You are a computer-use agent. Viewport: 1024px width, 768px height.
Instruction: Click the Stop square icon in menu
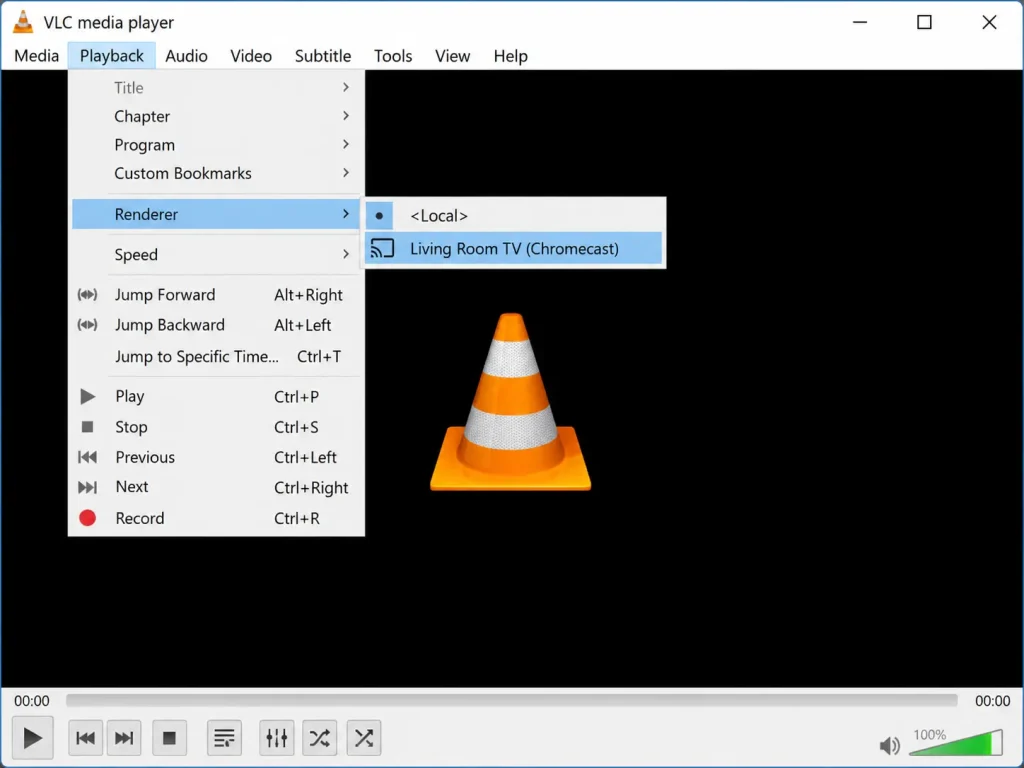point(88,426)
